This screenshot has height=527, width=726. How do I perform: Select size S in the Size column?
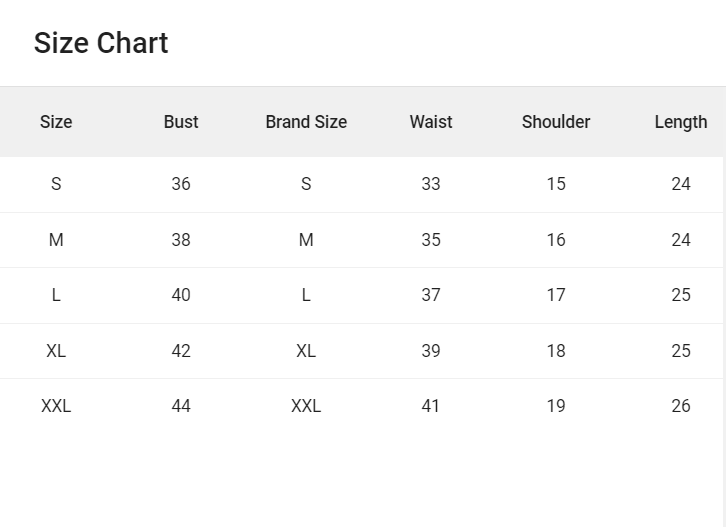56,184
